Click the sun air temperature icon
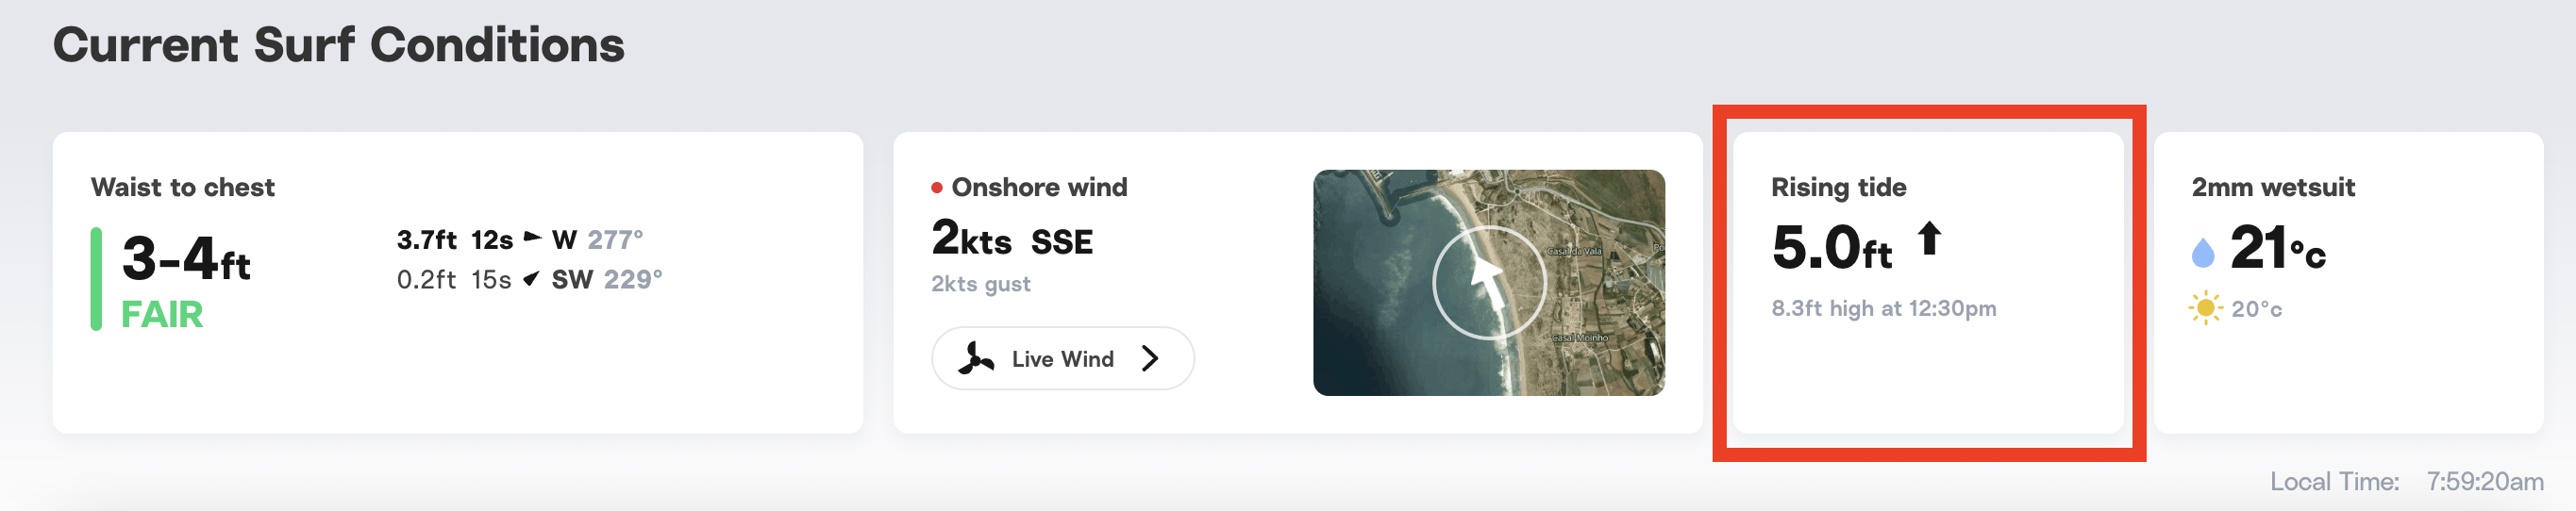The image size is (2576, 511). (x=2205, y=308)
